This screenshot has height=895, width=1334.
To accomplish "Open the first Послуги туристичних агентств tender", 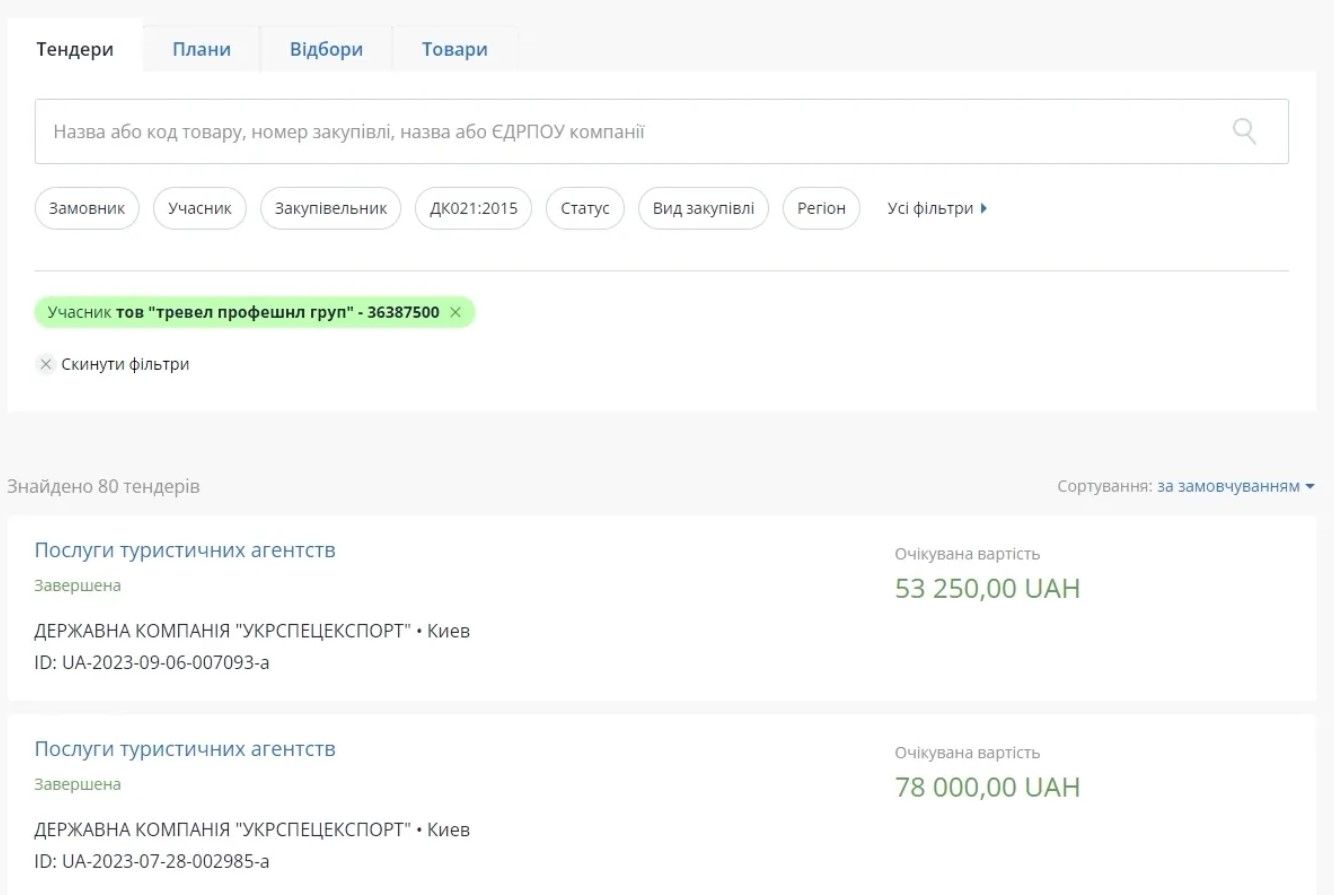I will click(x=185, y=550).
